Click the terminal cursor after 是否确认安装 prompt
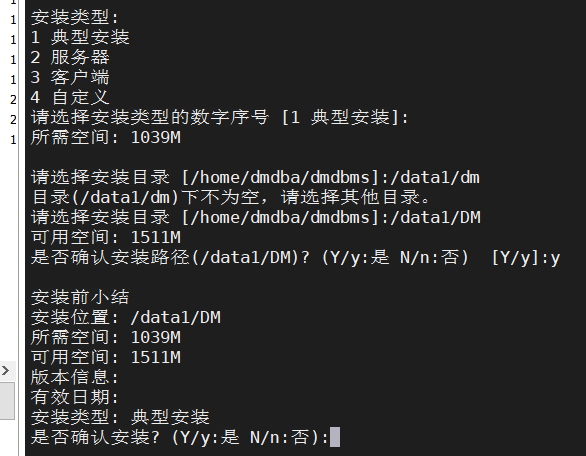Image resolution: width=586 pixels, height=456 pixels. point(335,437)
